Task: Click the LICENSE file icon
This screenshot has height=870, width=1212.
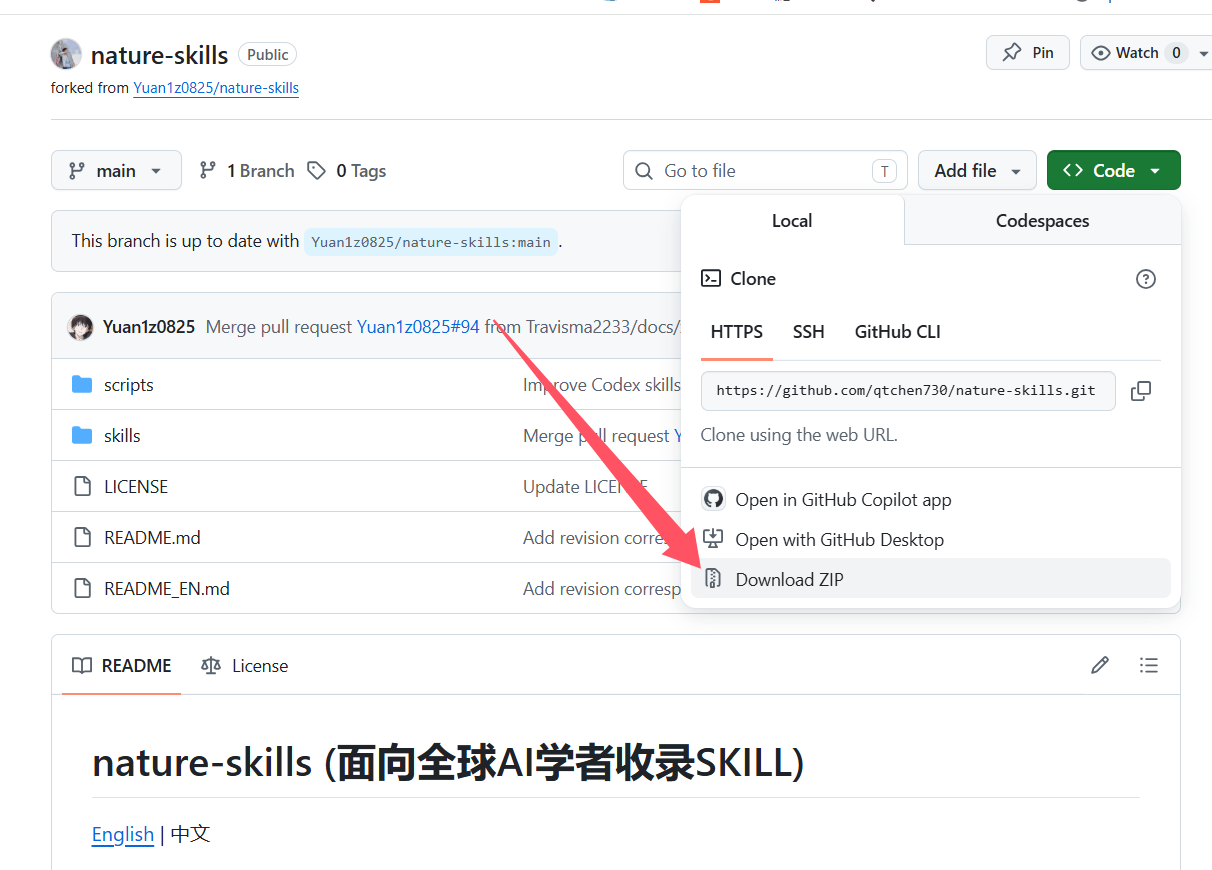Action: 83,487
